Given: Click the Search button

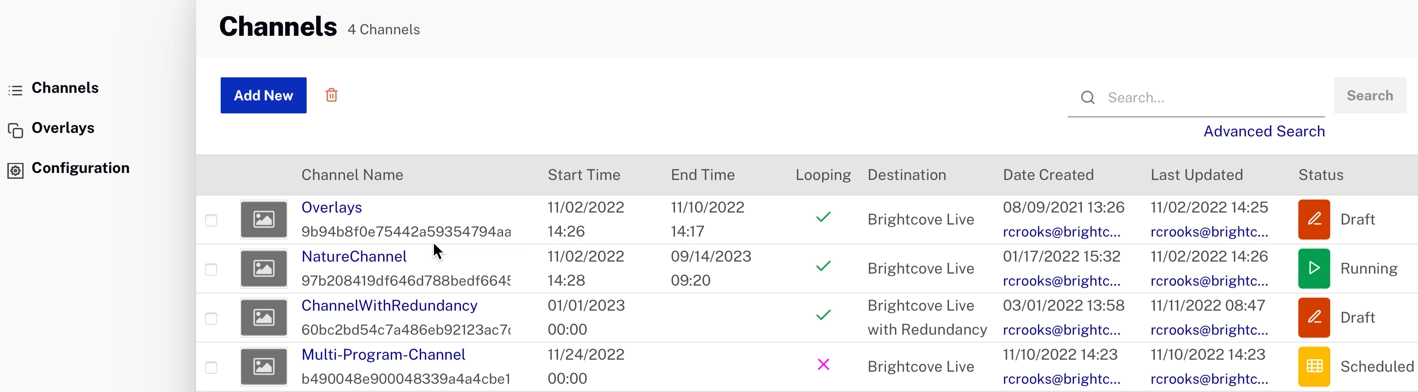Looking at the screenshot, I should 1370,96.
